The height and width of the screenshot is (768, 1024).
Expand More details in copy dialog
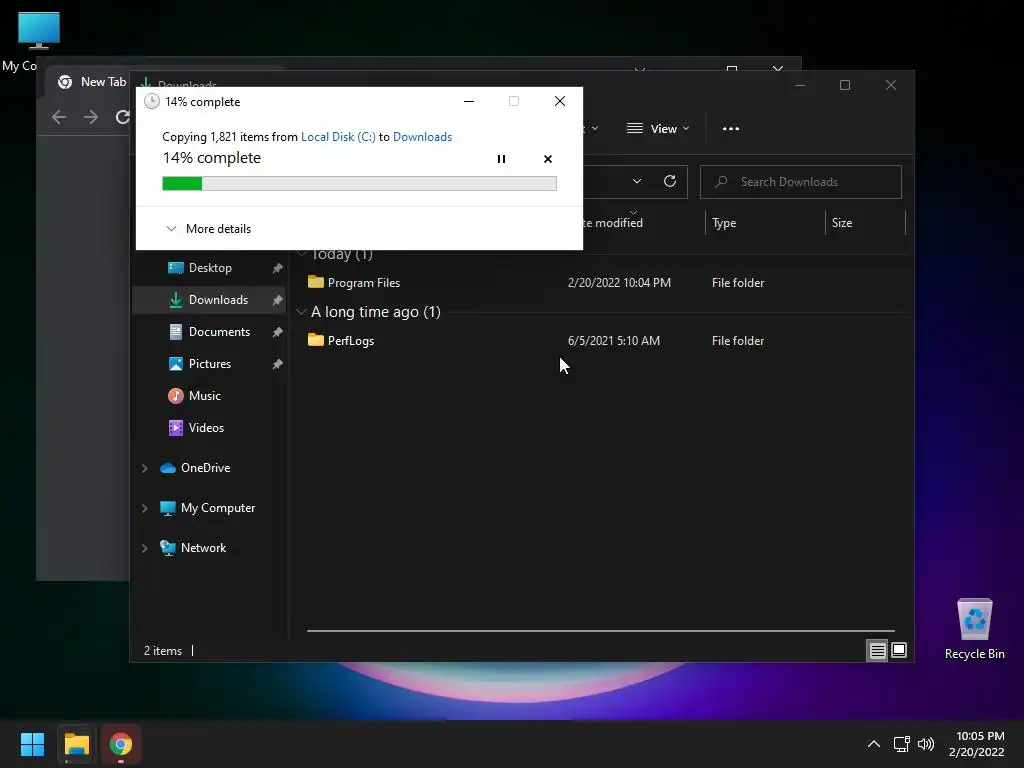click(208, 229)
